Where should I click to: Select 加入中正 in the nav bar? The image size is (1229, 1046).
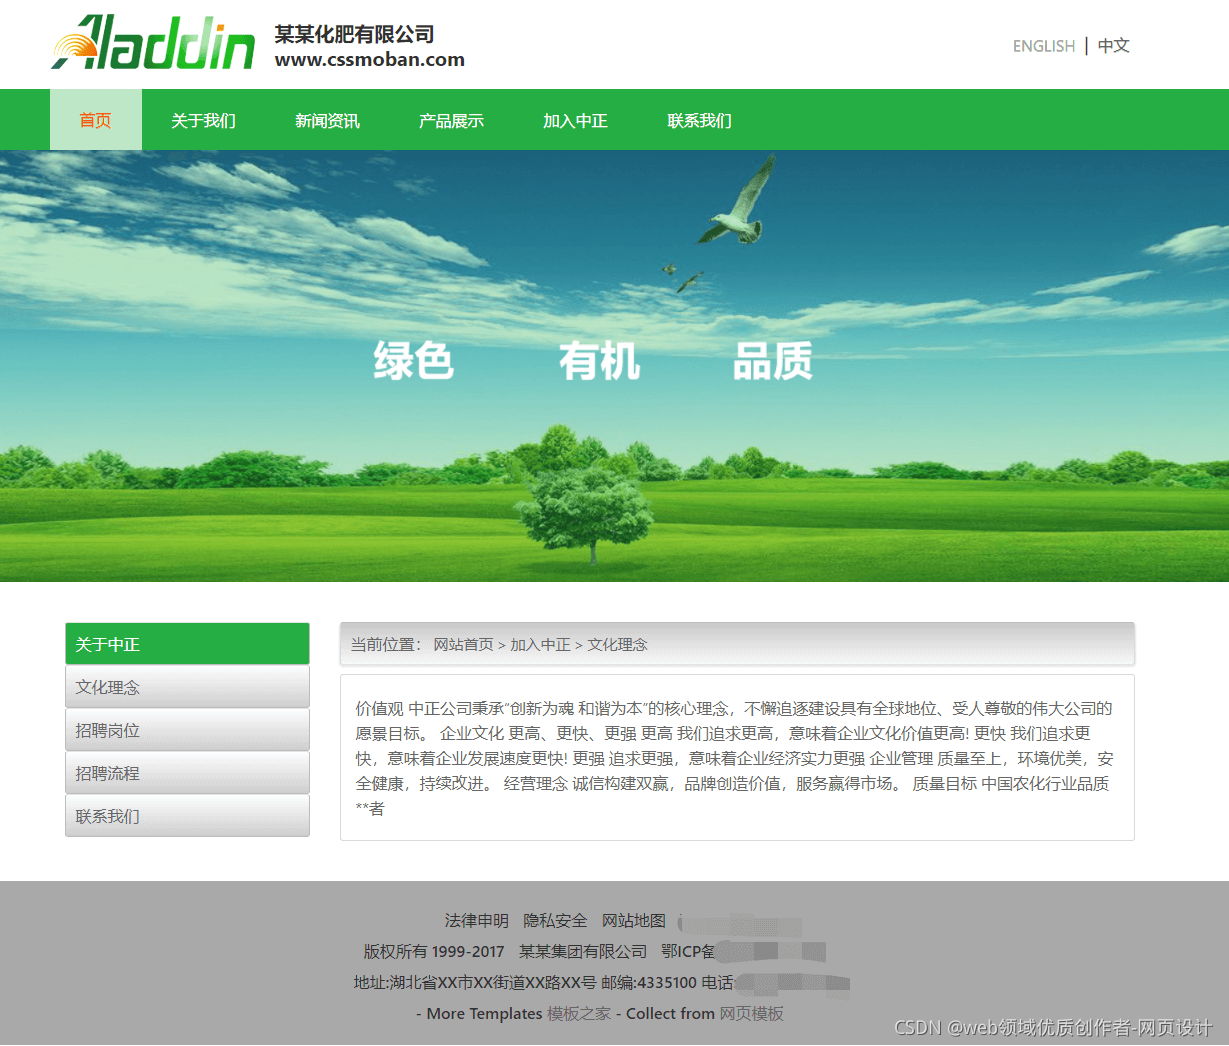pos(575,120)
